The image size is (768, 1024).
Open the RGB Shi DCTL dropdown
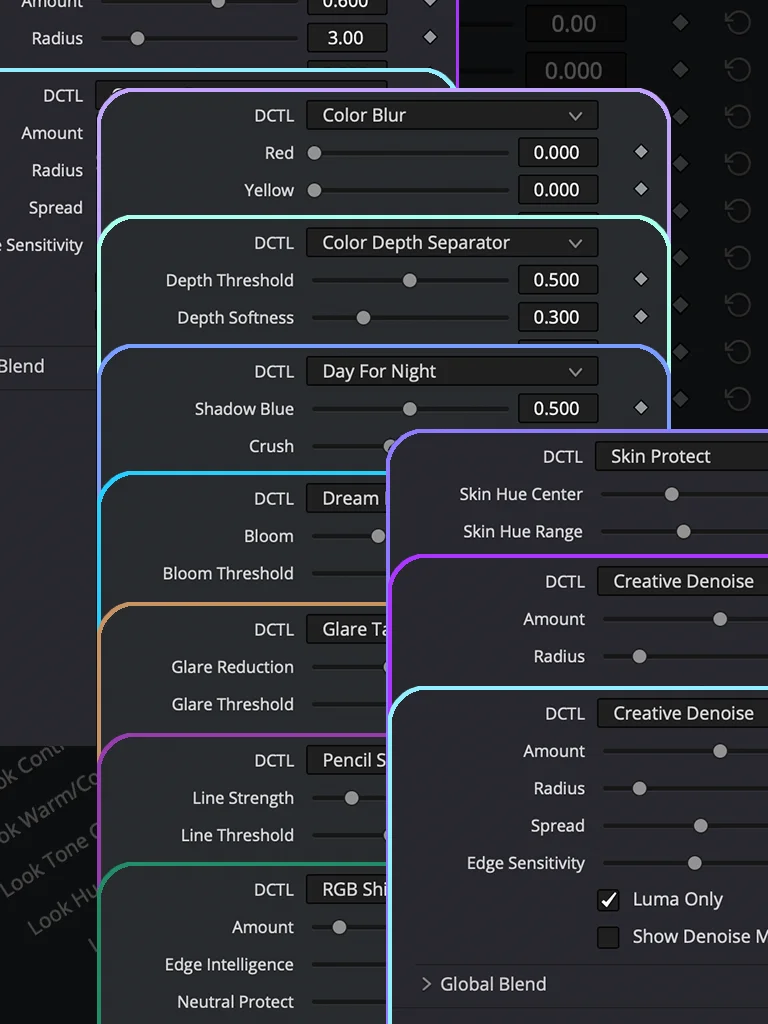(347, 889)
